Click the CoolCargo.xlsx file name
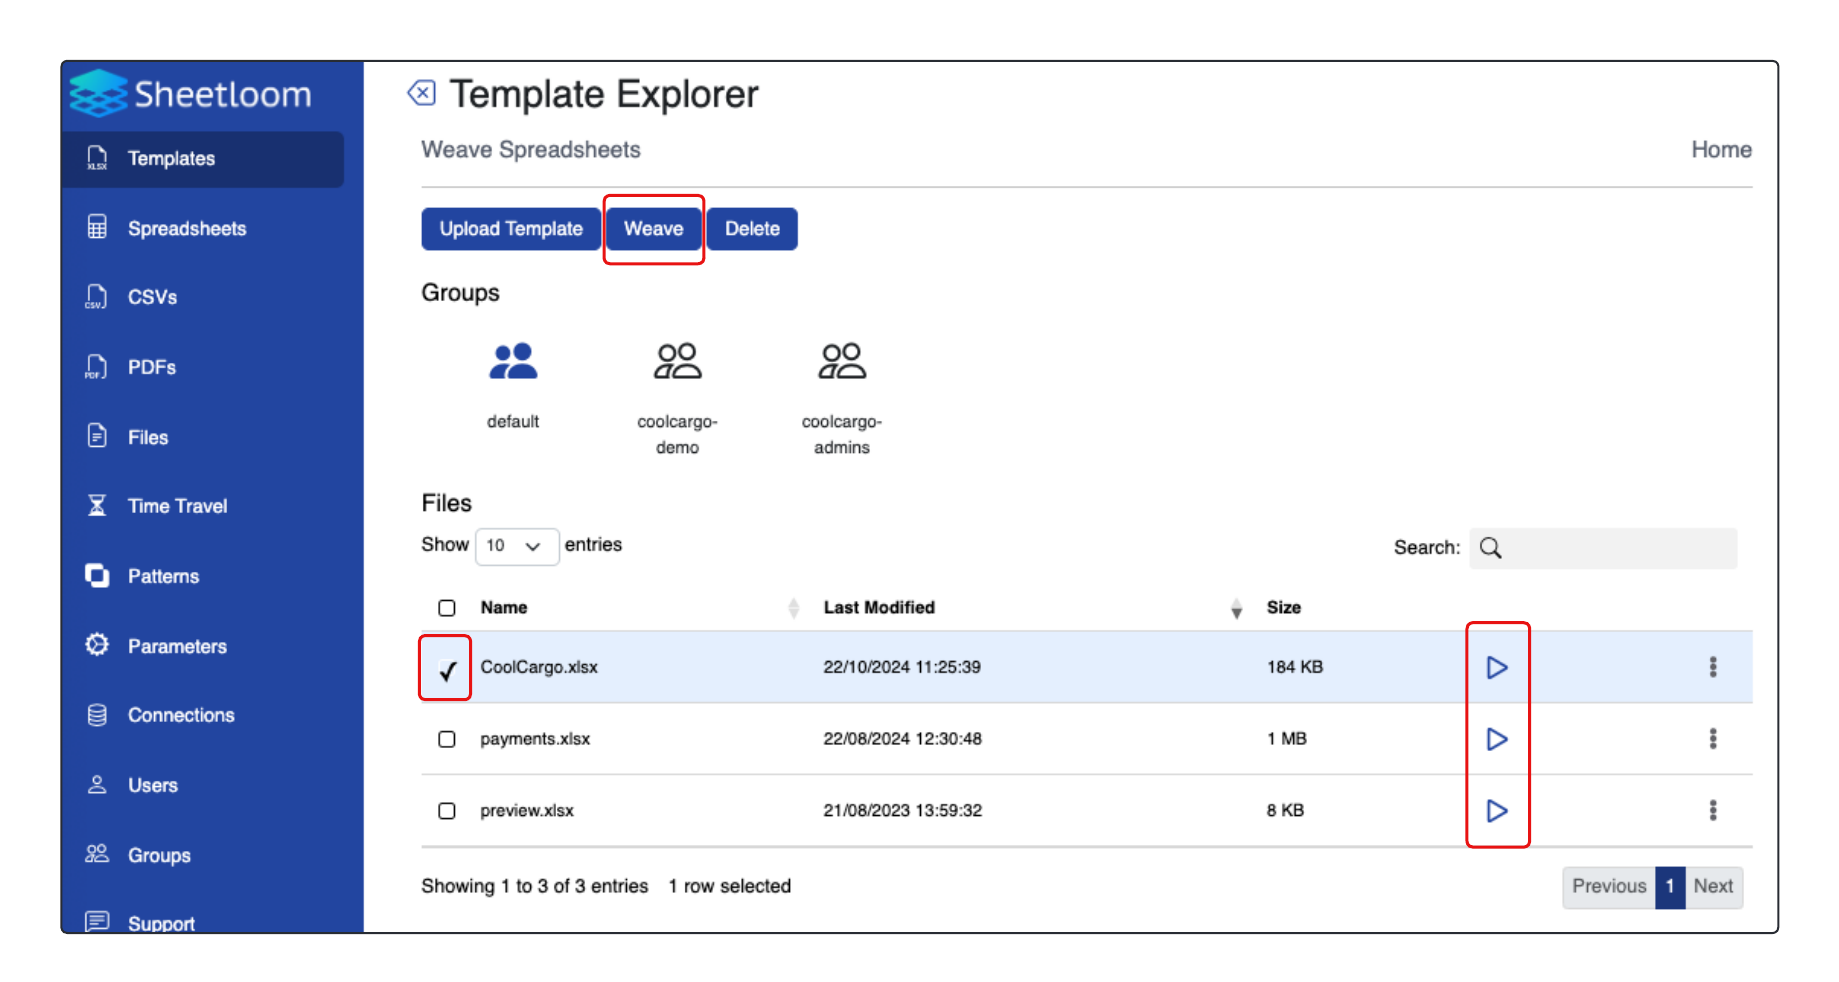Screen dimensions: 1839x982 coord(539,667)
